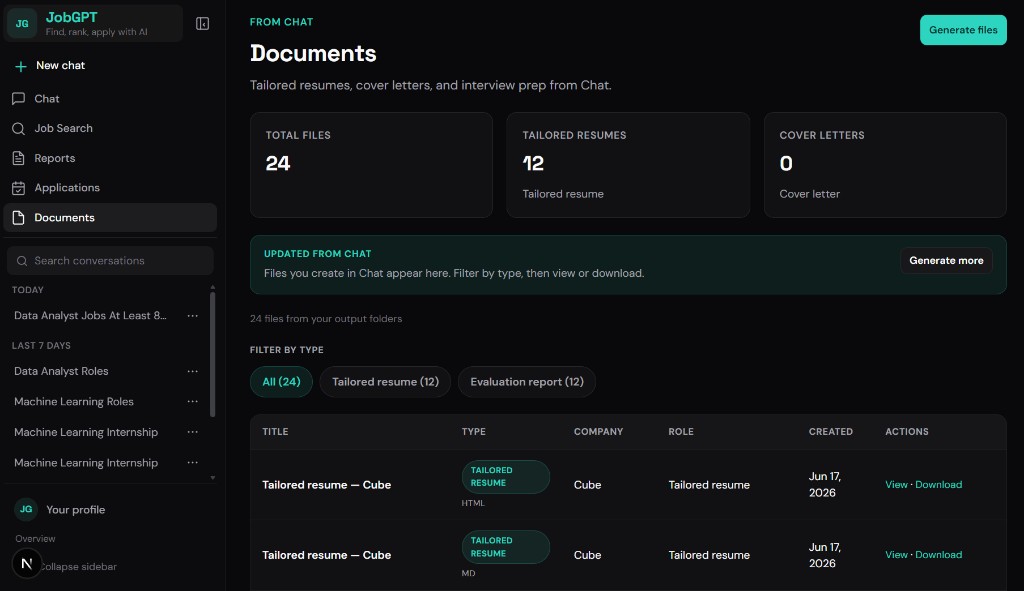Click the Tailored Resume badge in MD row
The height and width of the screenshot is (591, 1024).
505,547
